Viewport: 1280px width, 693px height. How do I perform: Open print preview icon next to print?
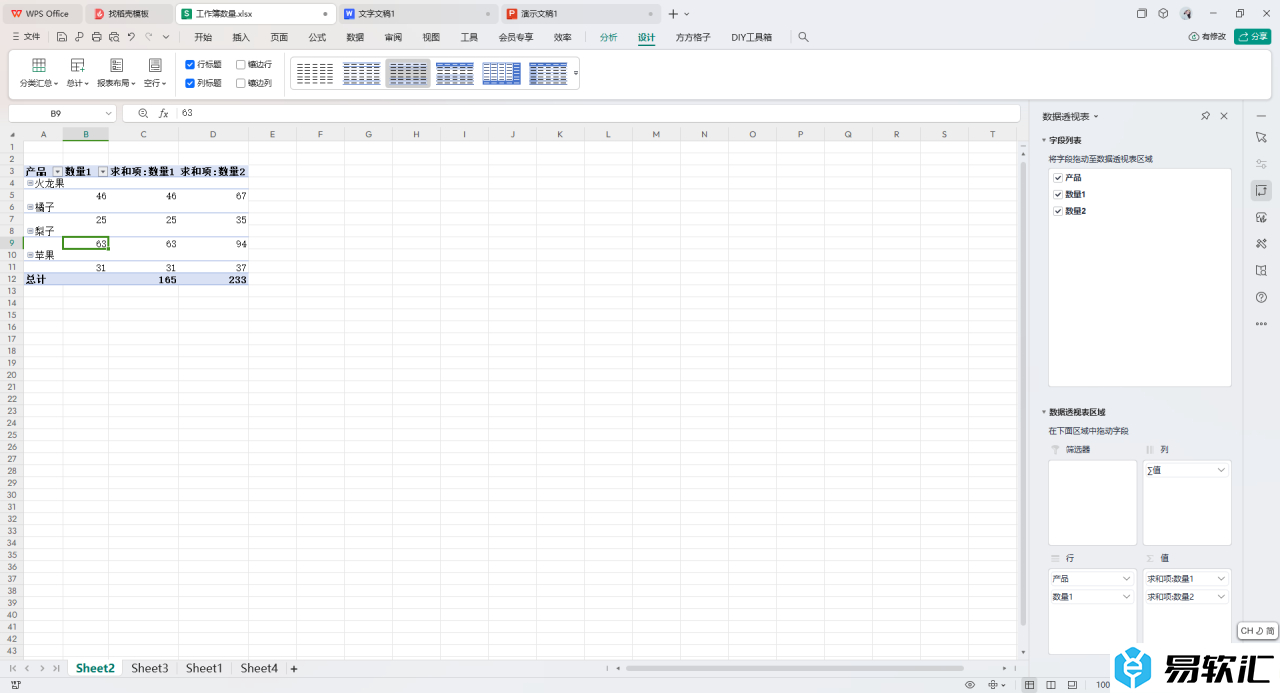click(x=113, y=37)
